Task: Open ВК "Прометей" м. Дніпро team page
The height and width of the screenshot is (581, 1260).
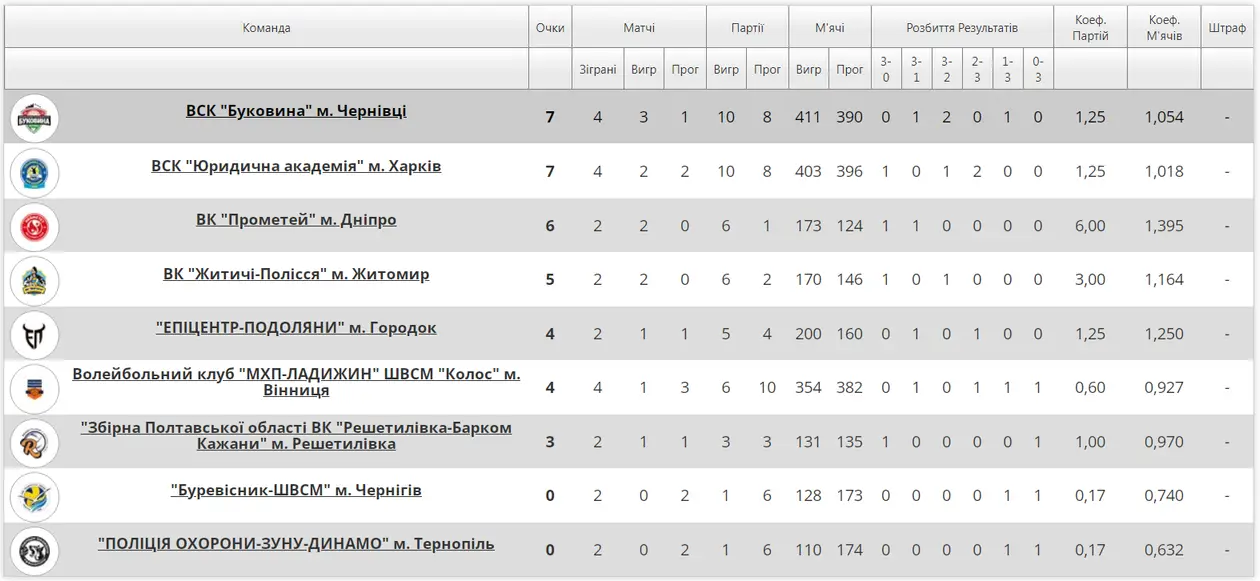Action: [296, 220]
